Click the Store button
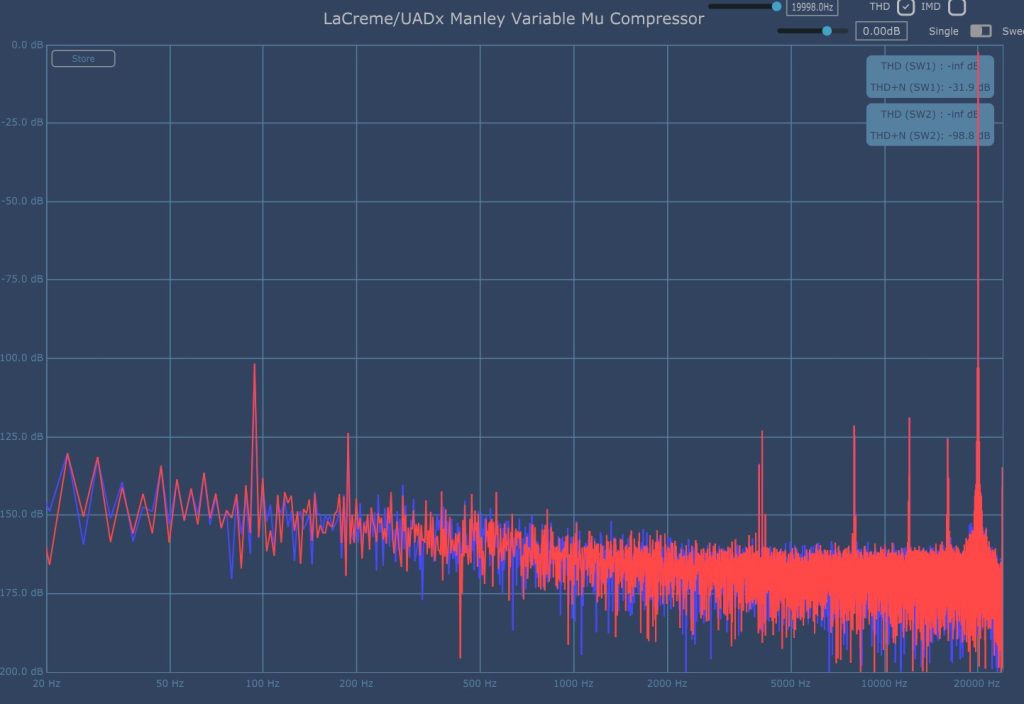 [x=83, y=59]
